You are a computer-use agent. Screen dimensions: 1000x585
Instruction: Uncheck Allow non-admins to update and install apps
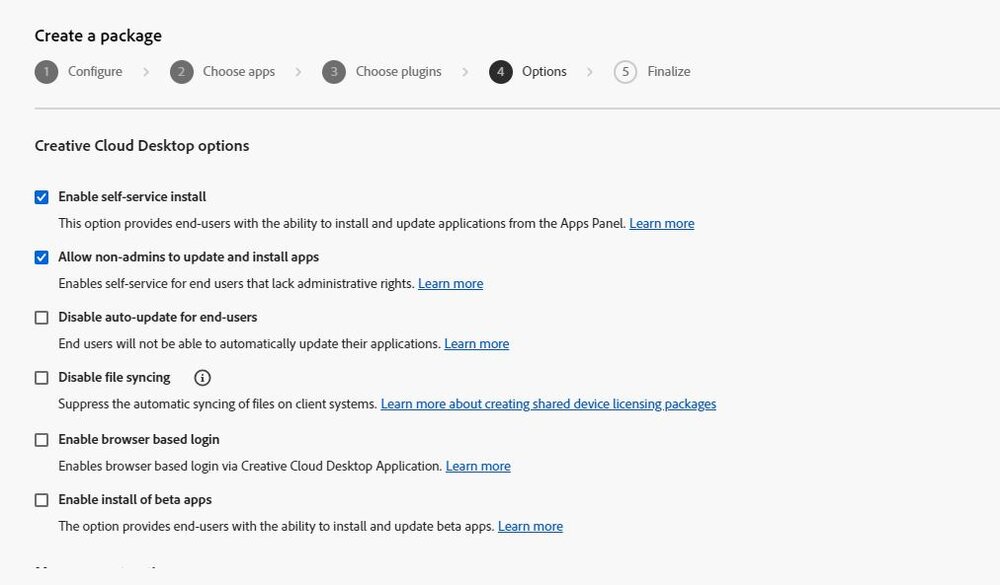tap(41, 257)
